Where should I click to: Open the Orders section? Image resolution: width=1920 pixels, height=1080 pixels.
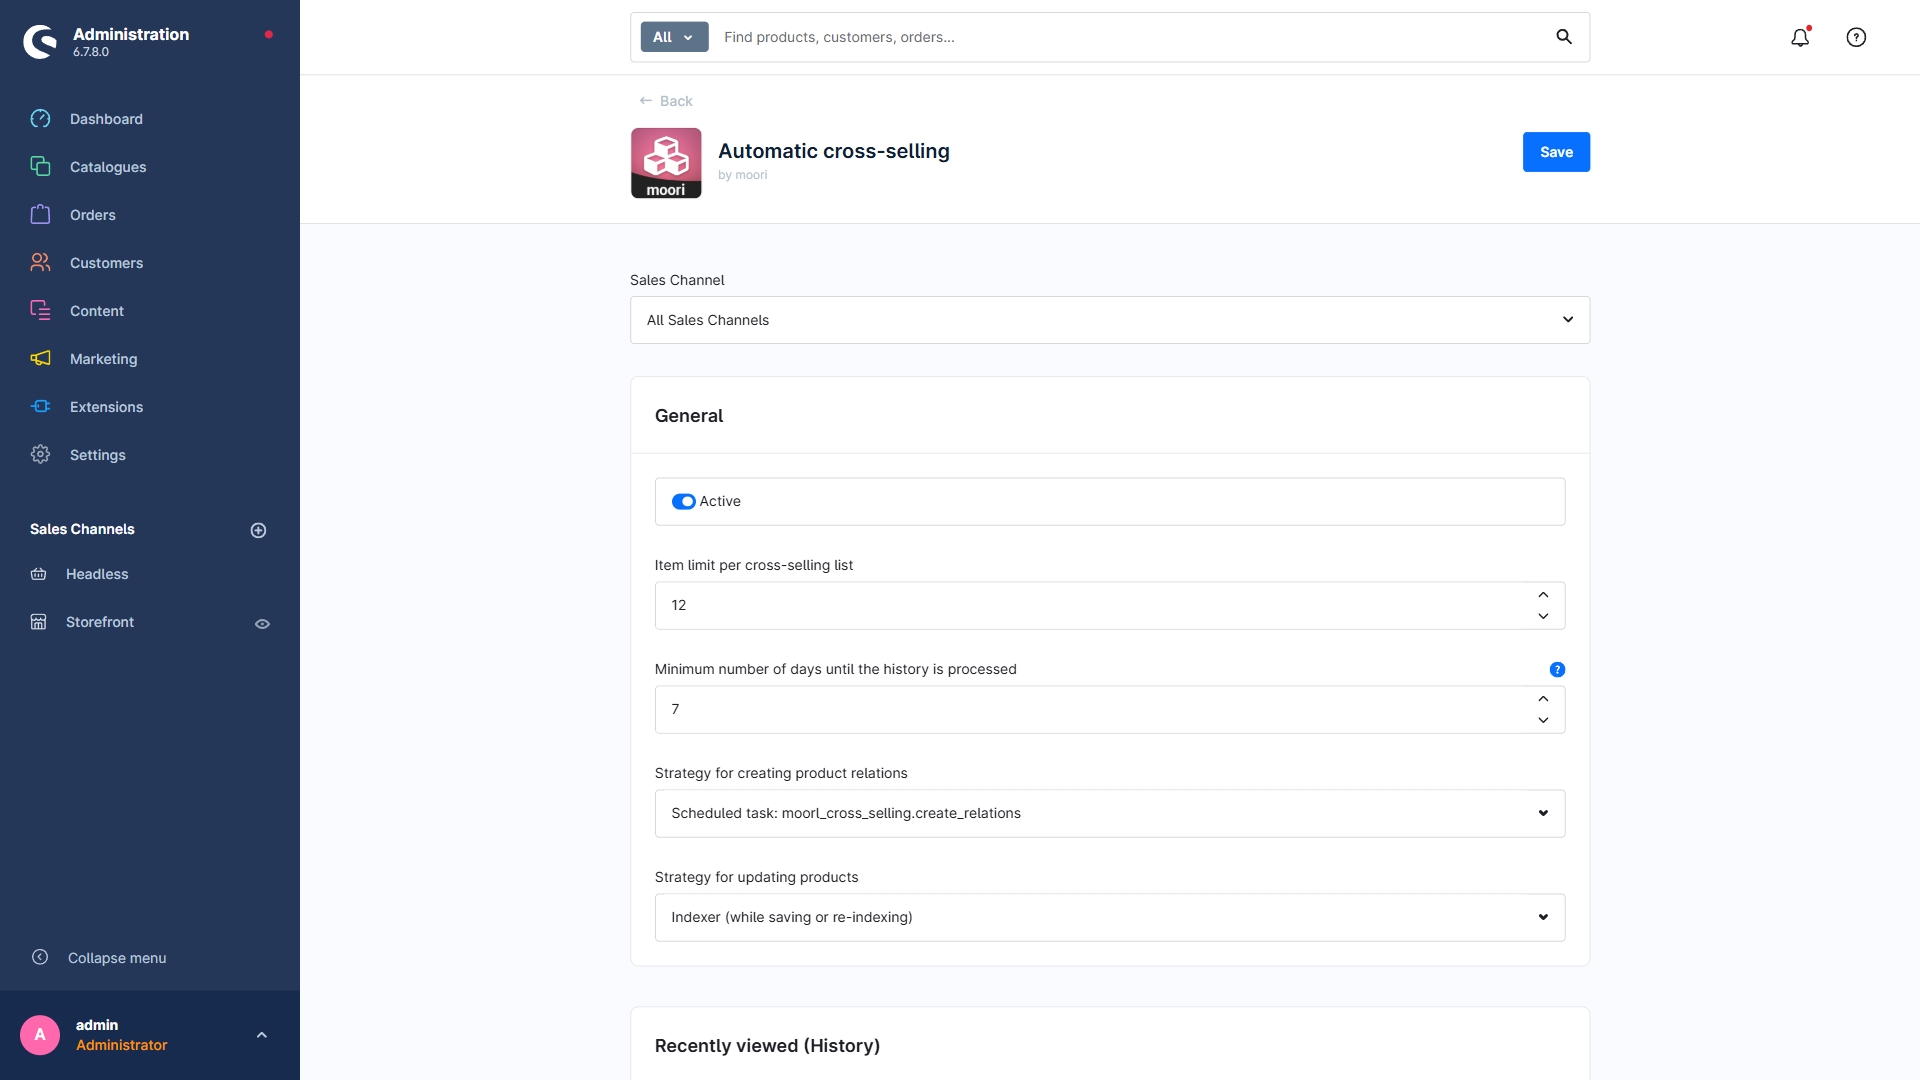(92, 214)
